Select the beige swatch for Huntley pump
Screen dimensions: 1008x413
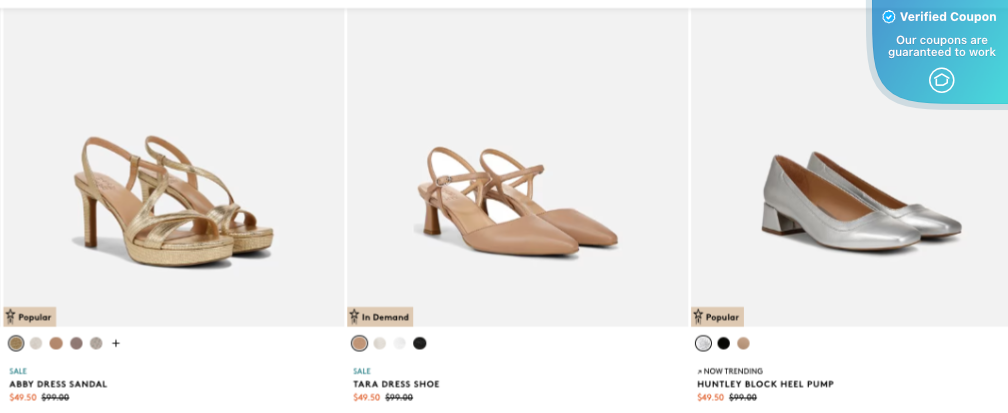743,343
